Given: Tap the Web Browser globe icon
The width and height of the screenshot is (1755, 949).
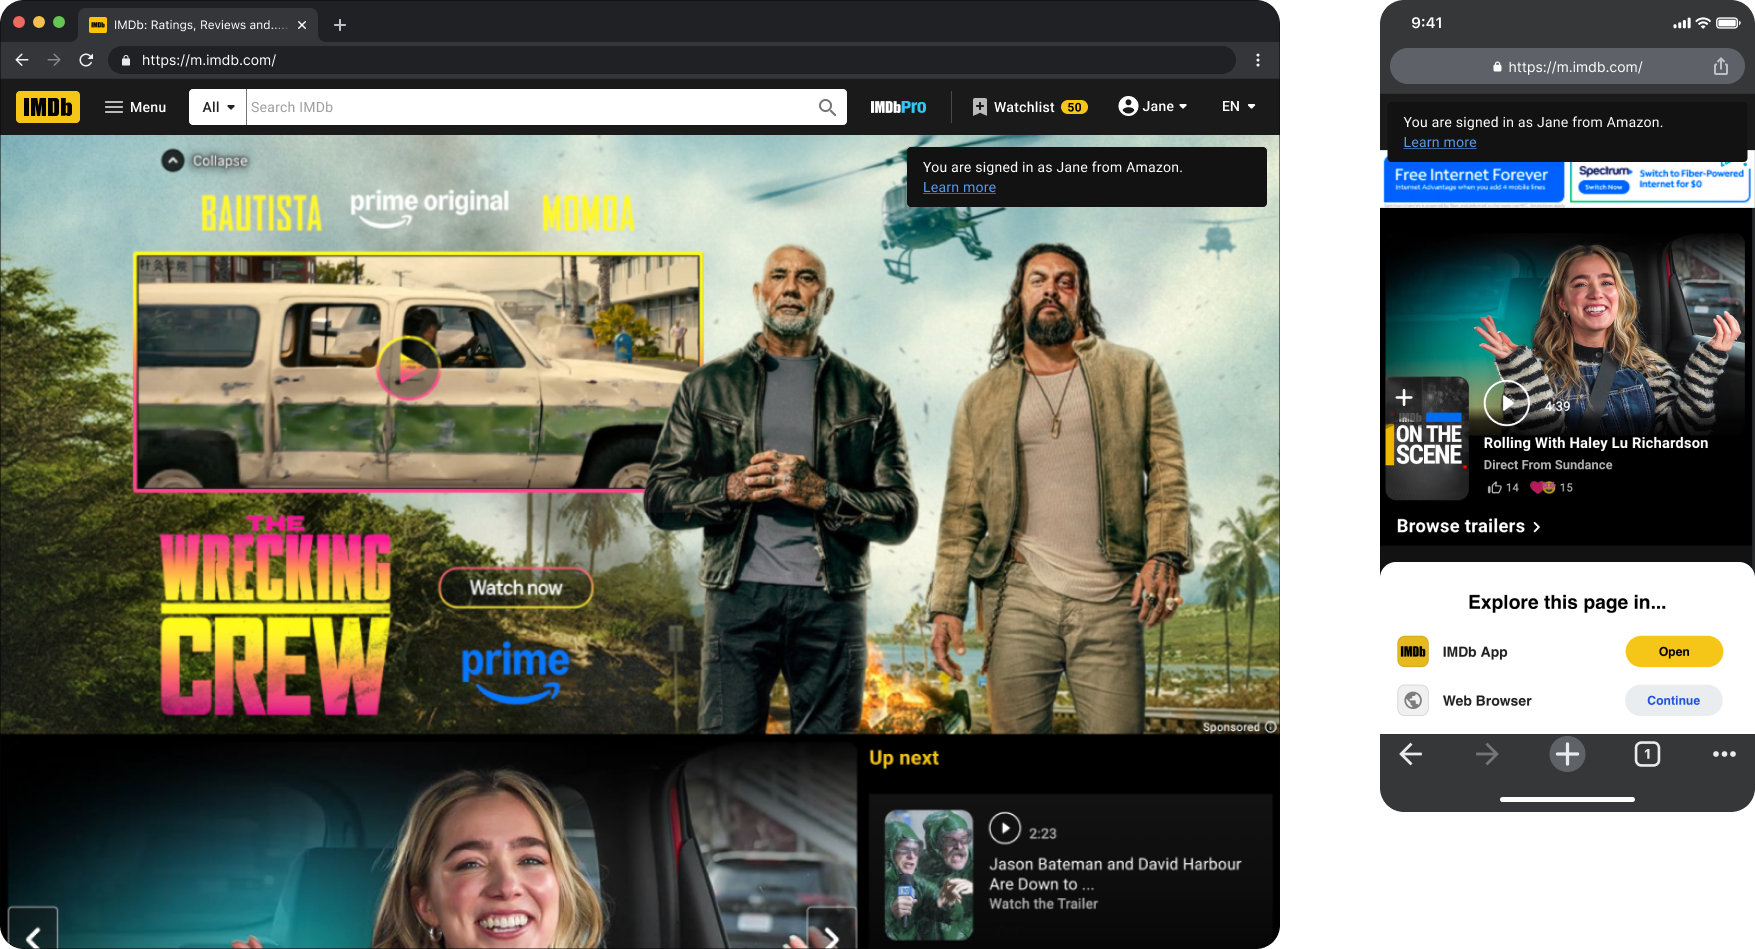Looking at the screenshot, I should (1413, 701).
